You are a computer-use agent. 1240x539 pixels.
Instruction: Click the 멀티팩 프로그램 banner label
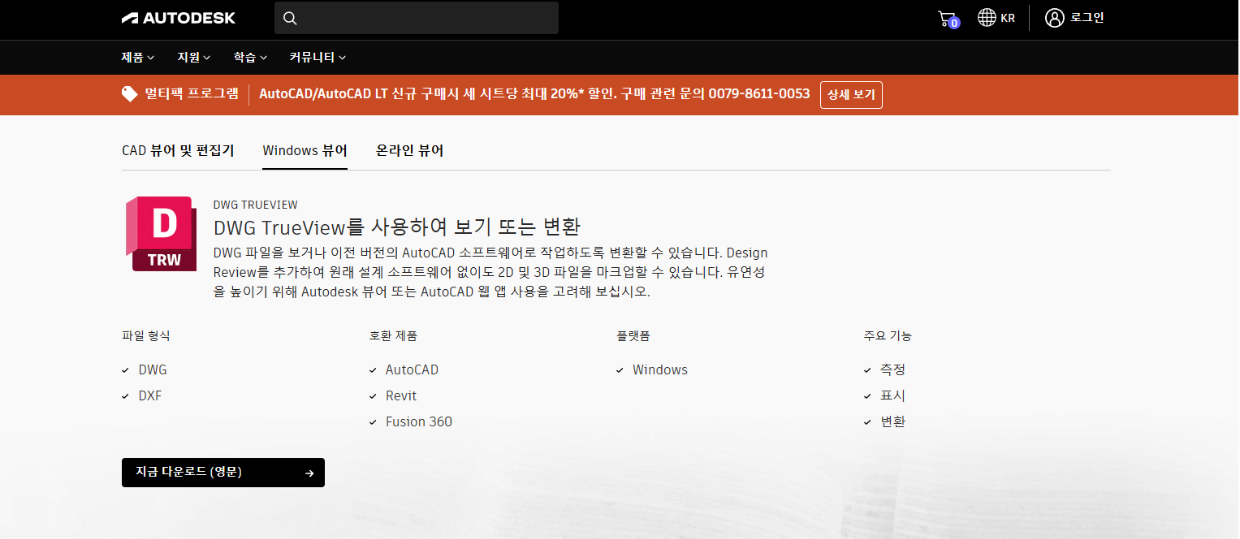coord(192,94)
